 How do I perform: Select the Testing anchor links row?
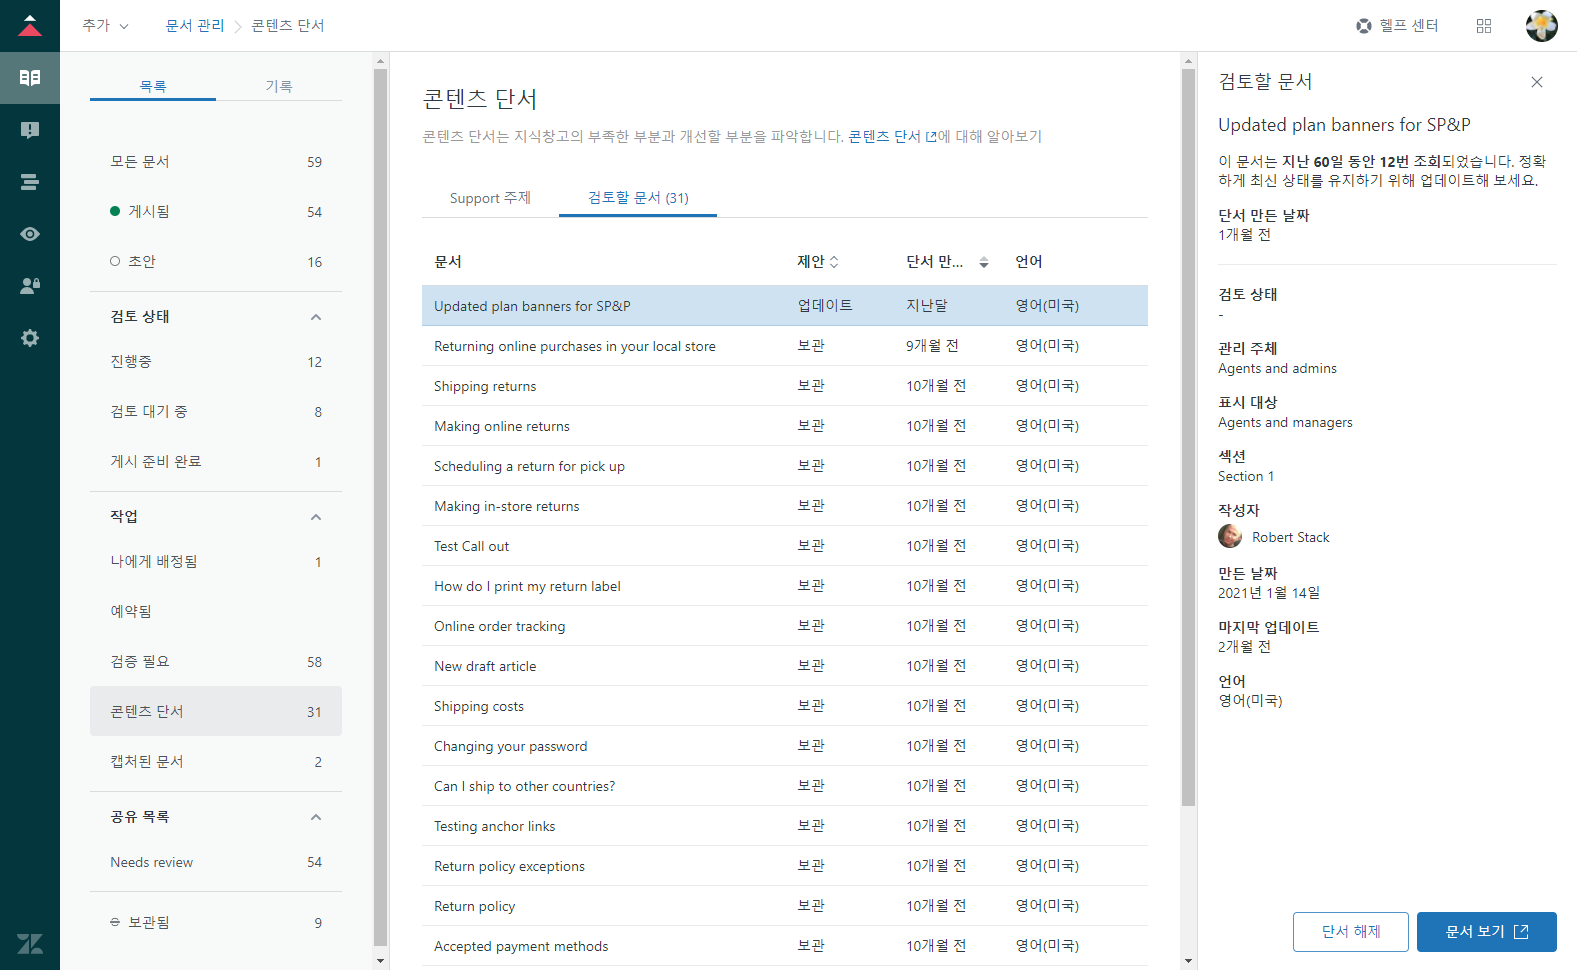click(x=785, y=826)
